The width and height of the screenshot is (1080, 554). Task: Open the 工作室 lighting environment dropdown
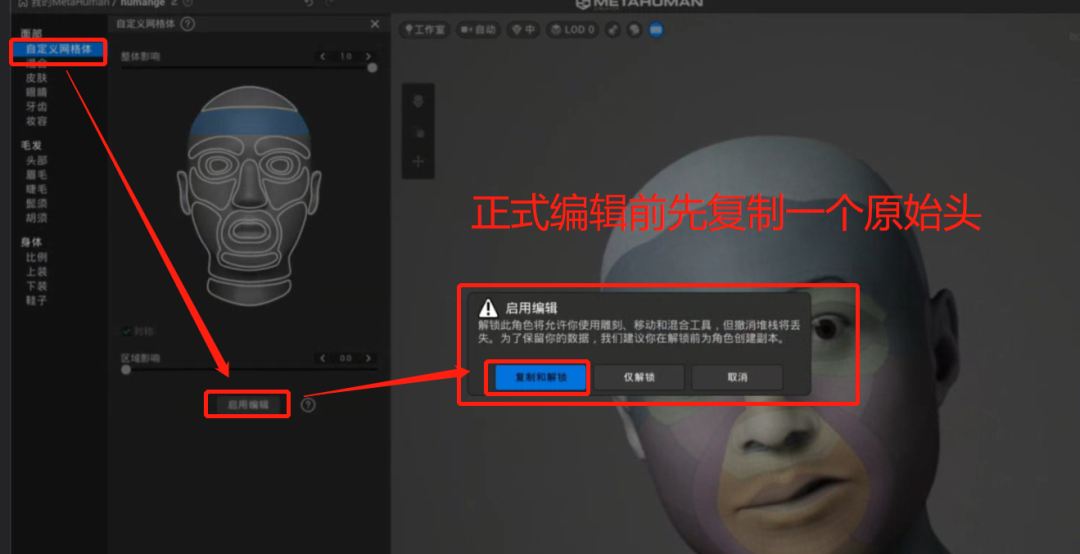coord(424,30)
